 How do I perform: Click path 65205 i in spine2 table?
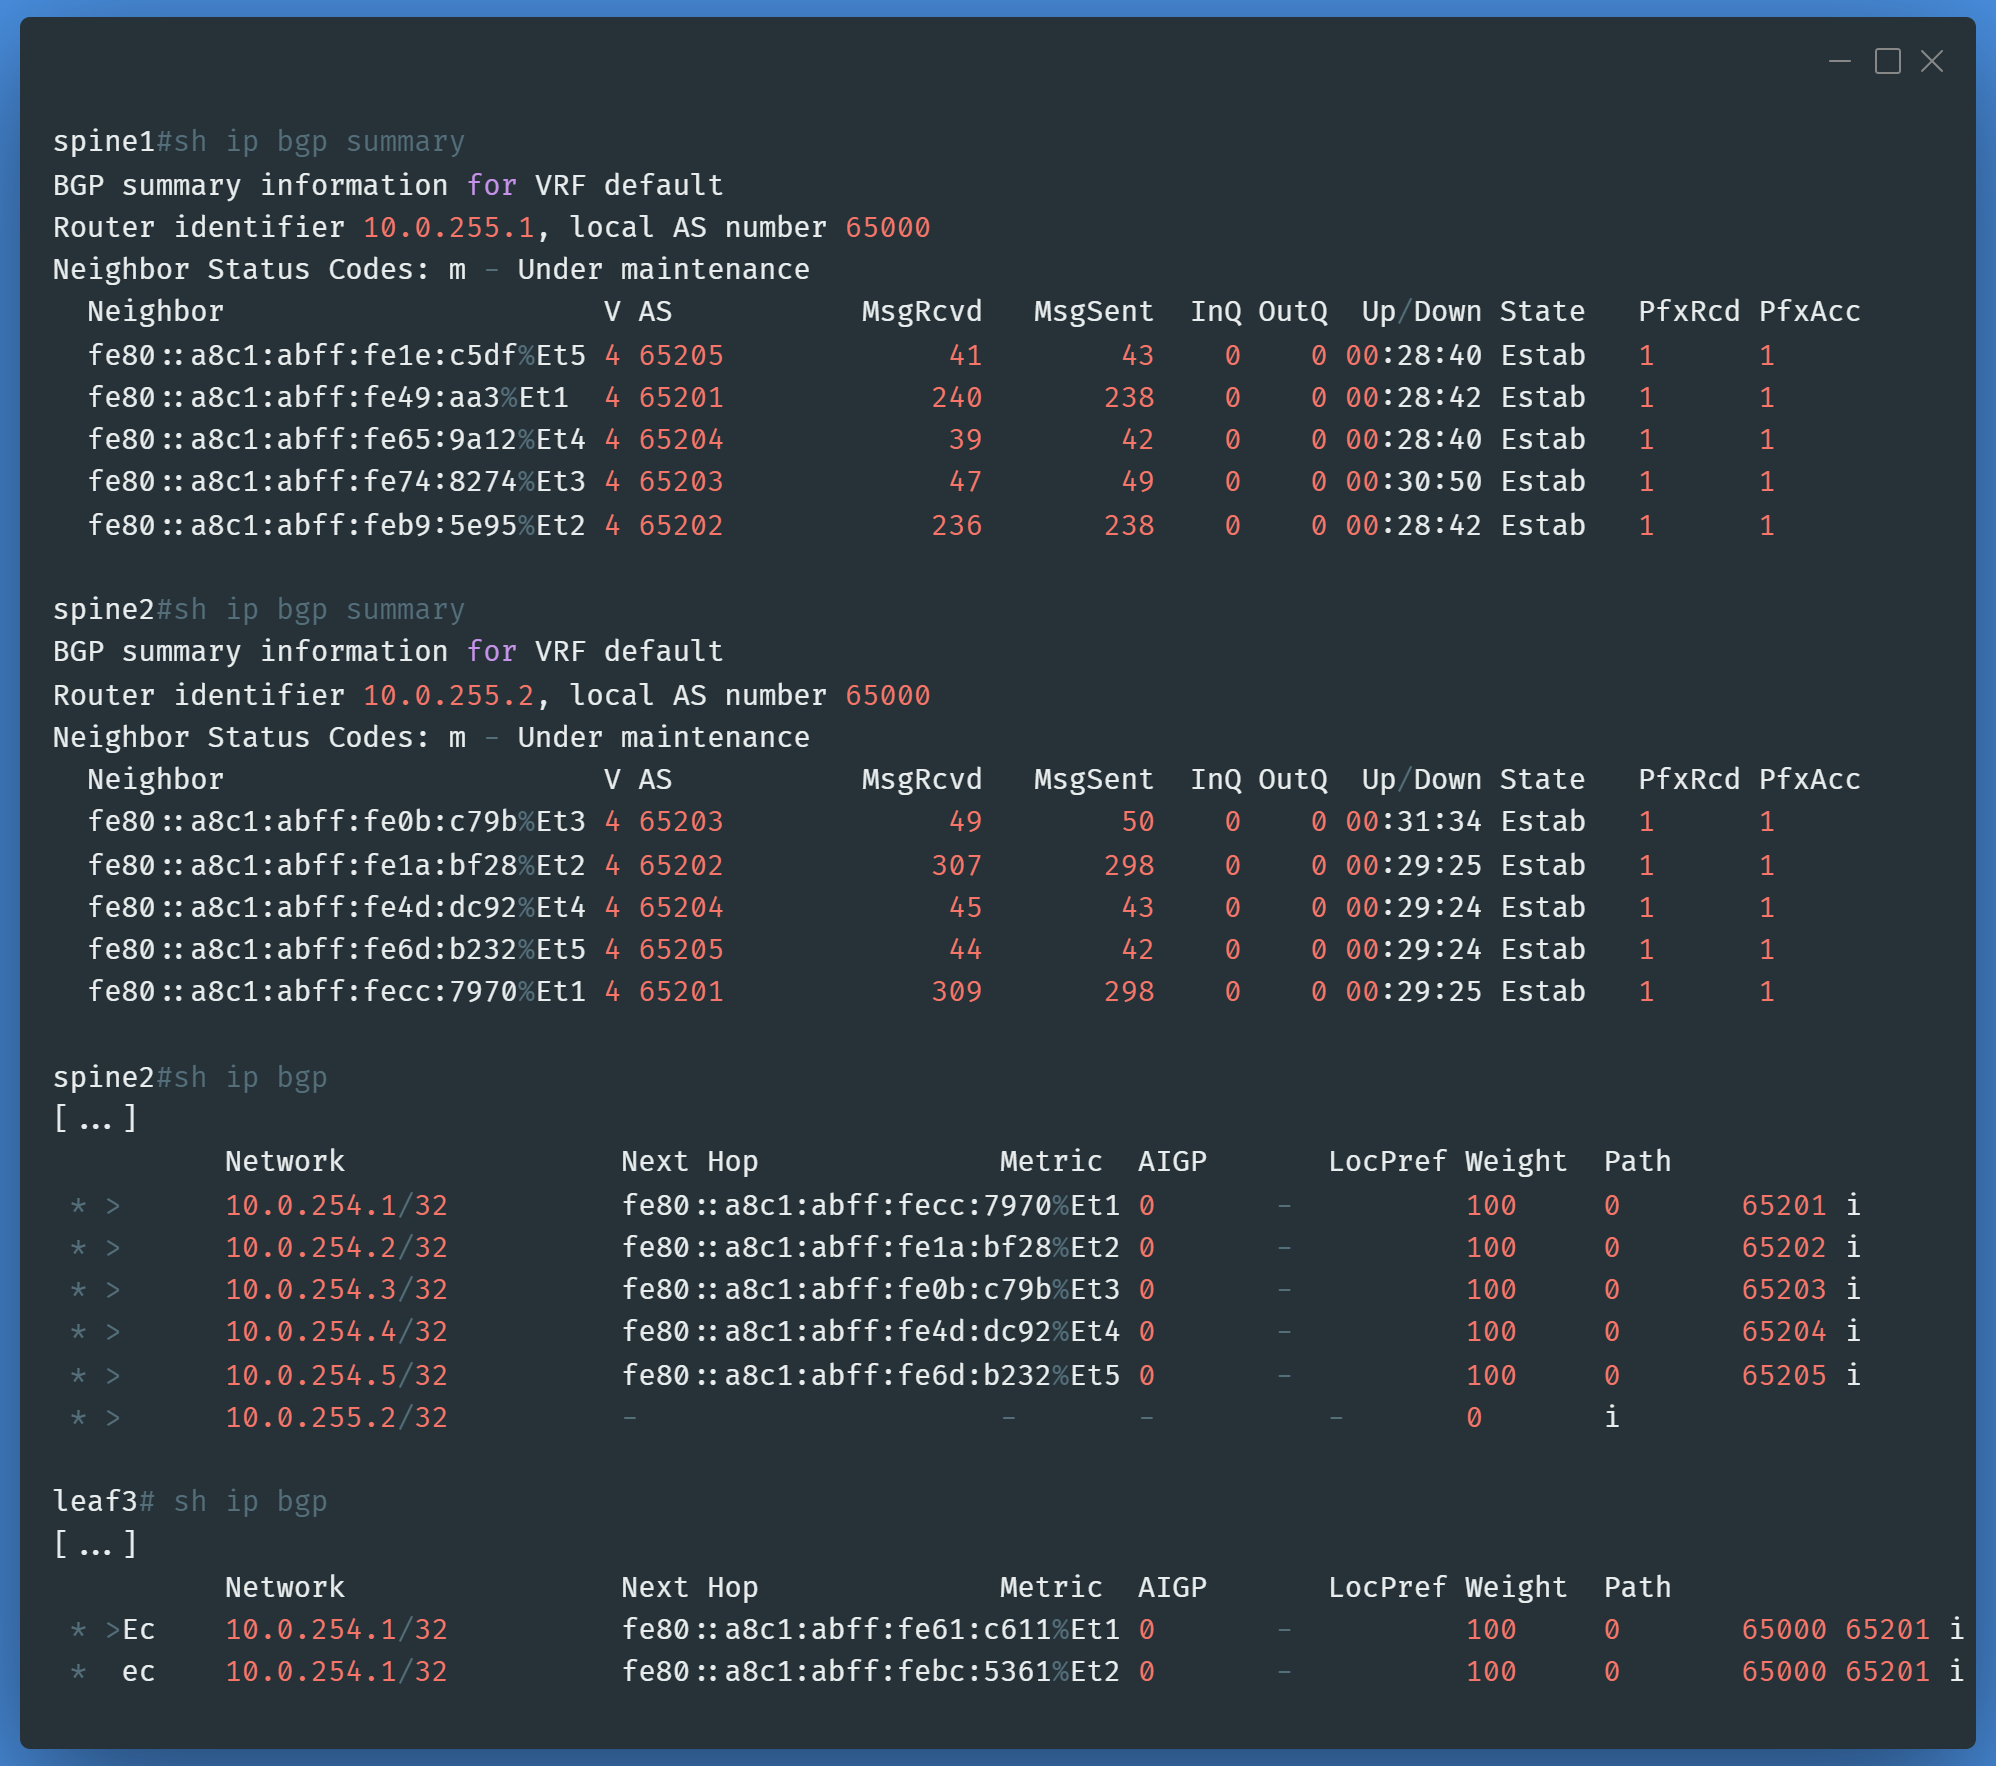click(1800, 1376)
